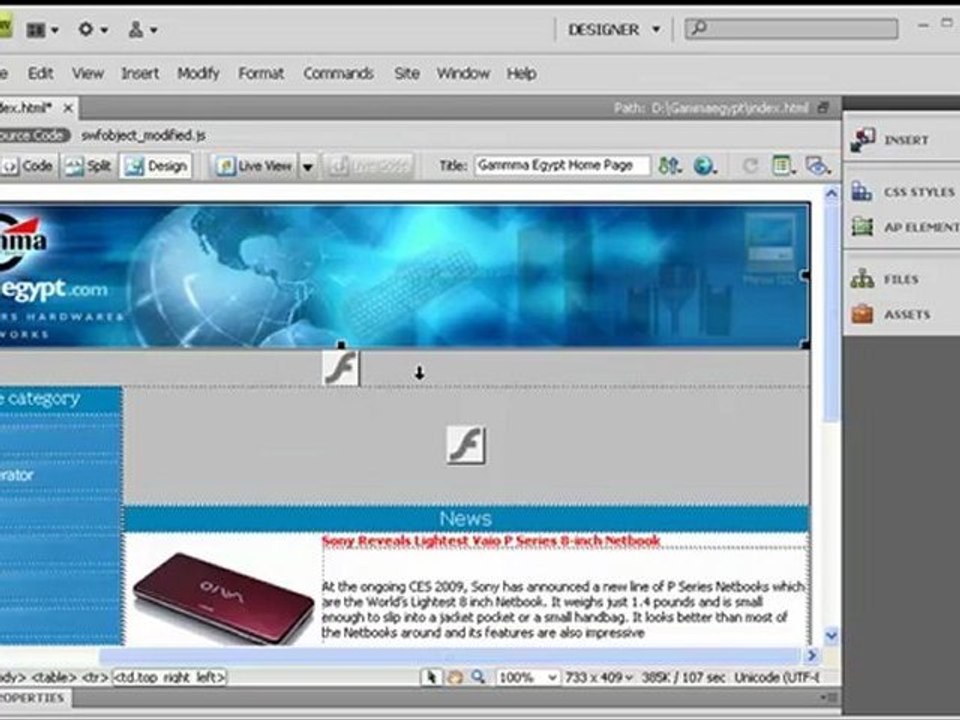Open related file swfobject_modified.js
The image size is (960, 720).
tap(143, 135)
